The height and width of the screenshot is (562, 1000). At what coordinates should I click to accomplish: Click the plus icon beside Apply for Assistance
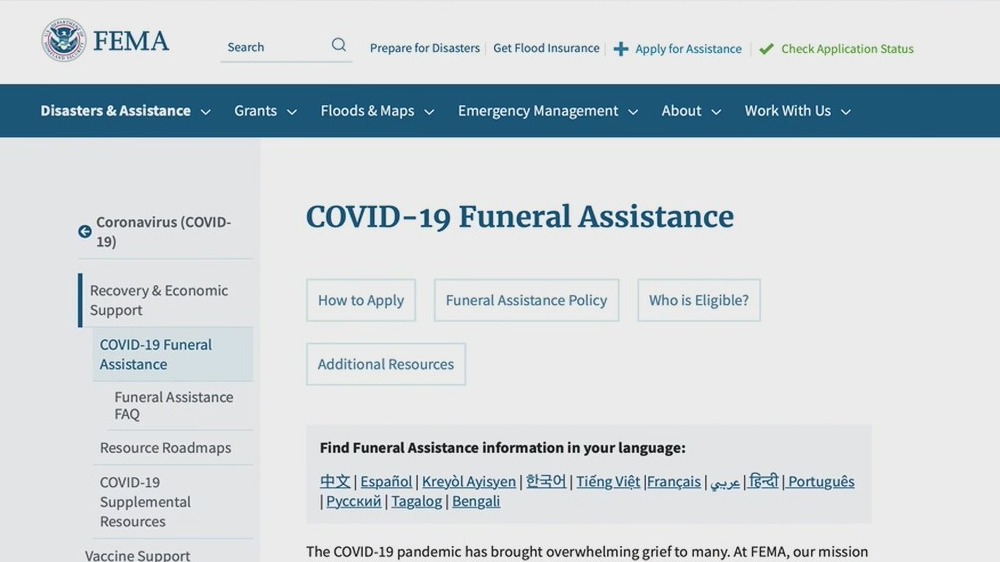[x=621, y=48]
